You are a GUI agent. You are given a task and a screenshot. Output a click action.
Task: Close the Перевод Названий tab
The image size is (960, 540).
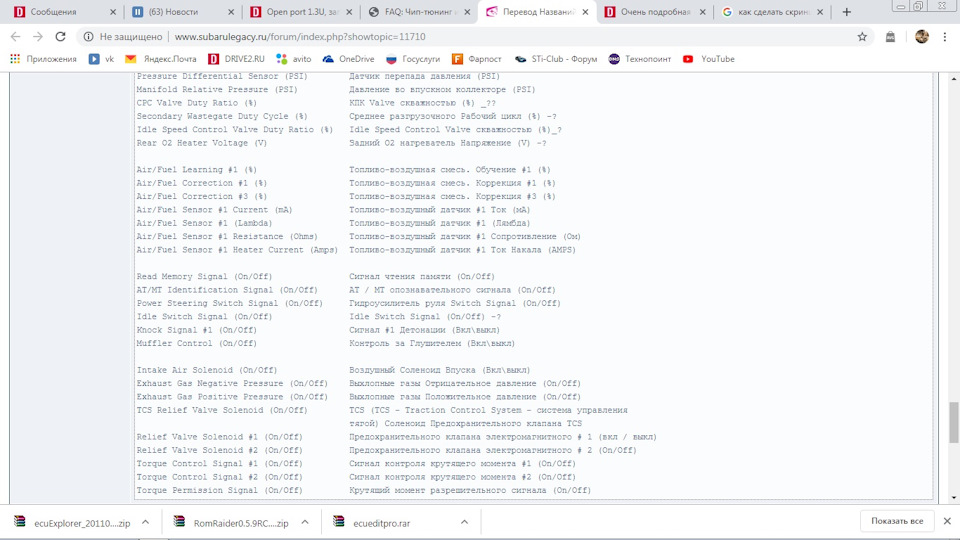tap(585, 12)
